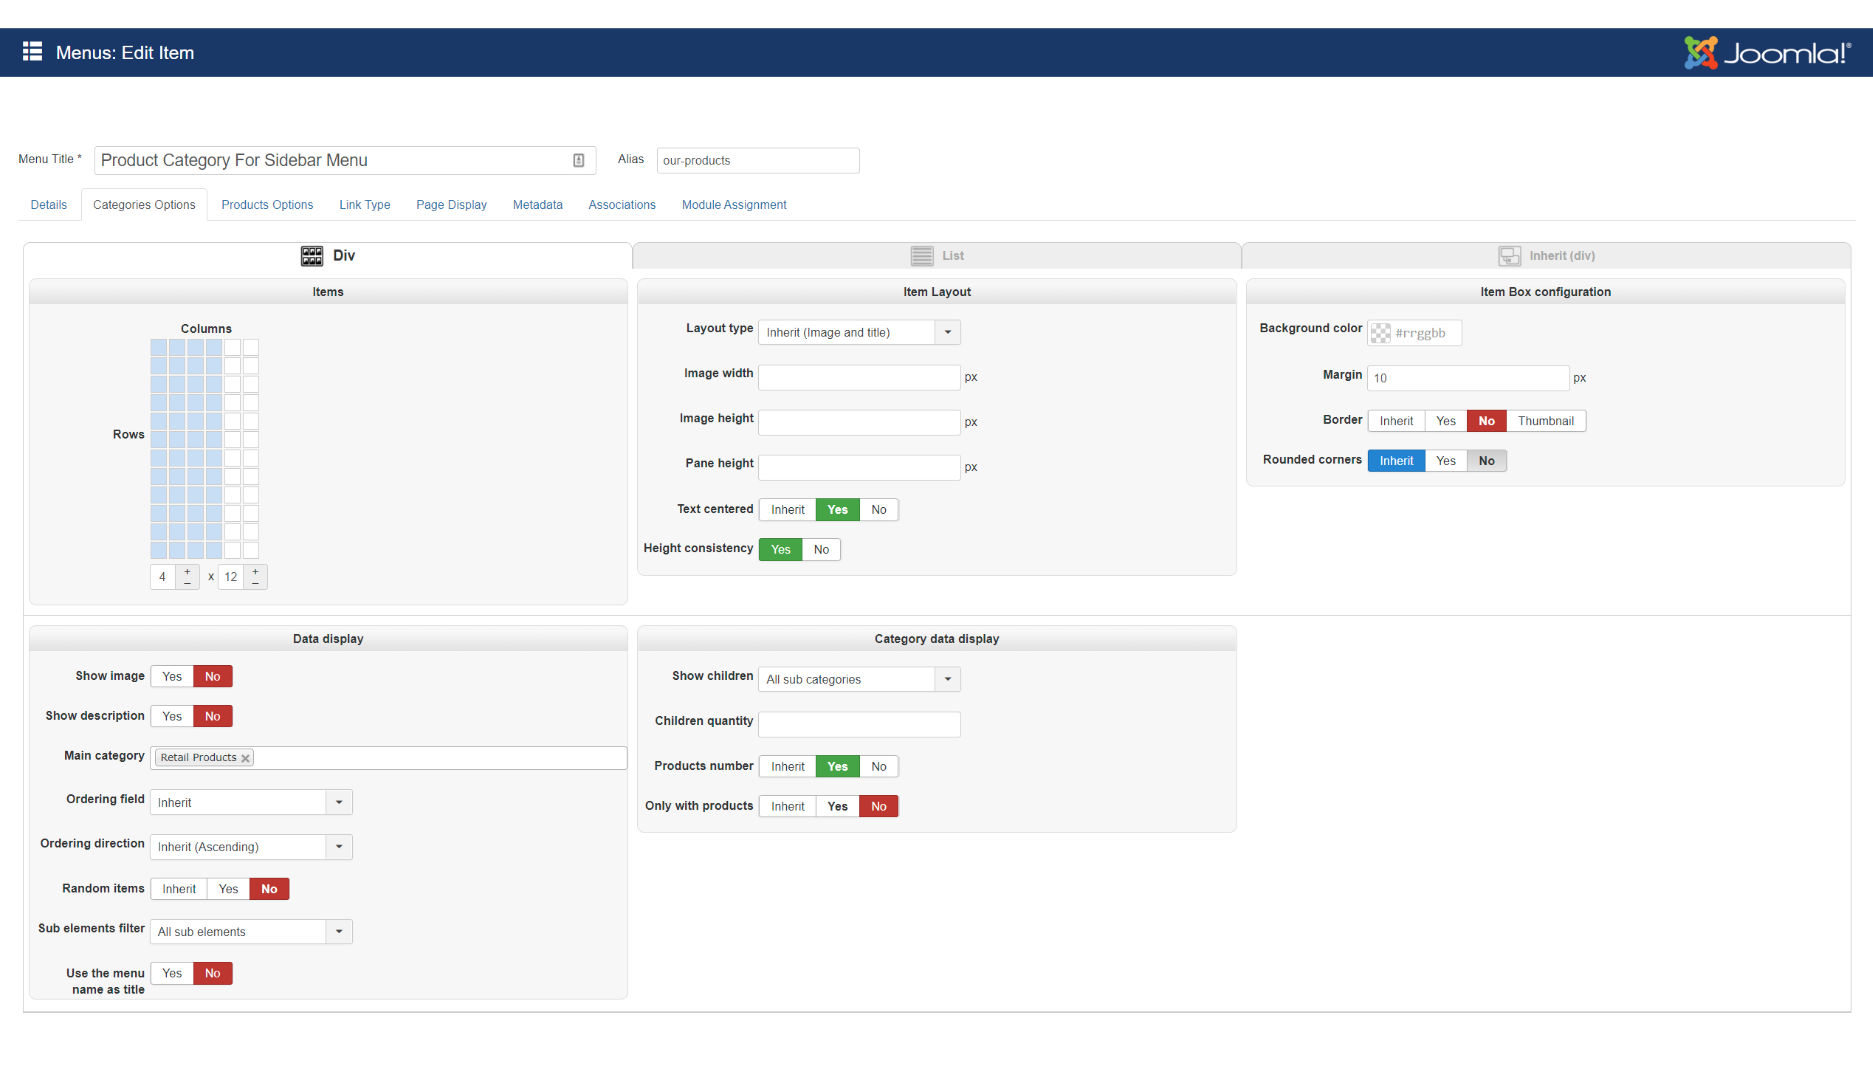1873x1080 pixels.
Task: Increase the rows count with plus
Action: pos(255,571)
